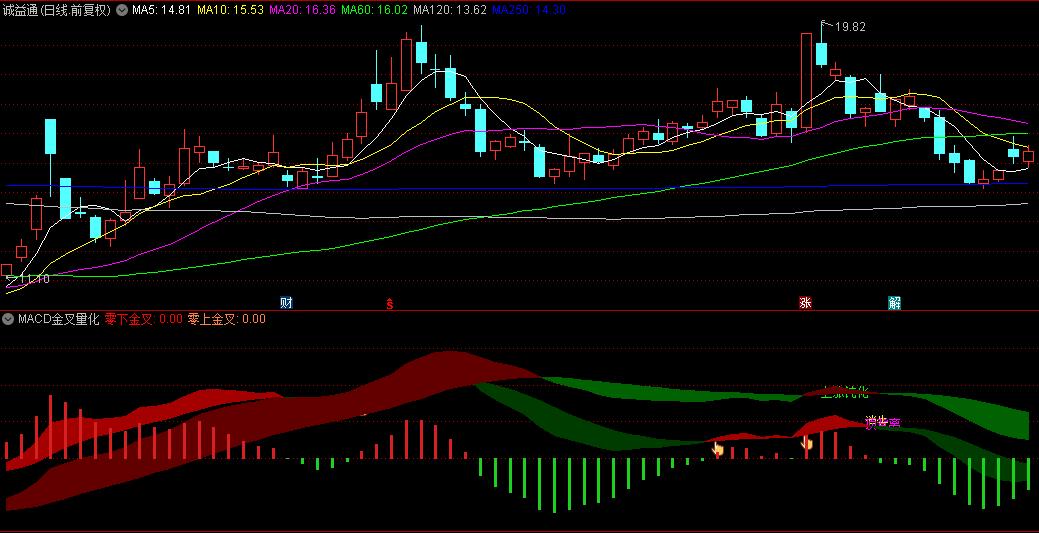Open the dropdown arrow beside MACD金叉量化
1039x533 pixels.
click(x=8, y=319)
